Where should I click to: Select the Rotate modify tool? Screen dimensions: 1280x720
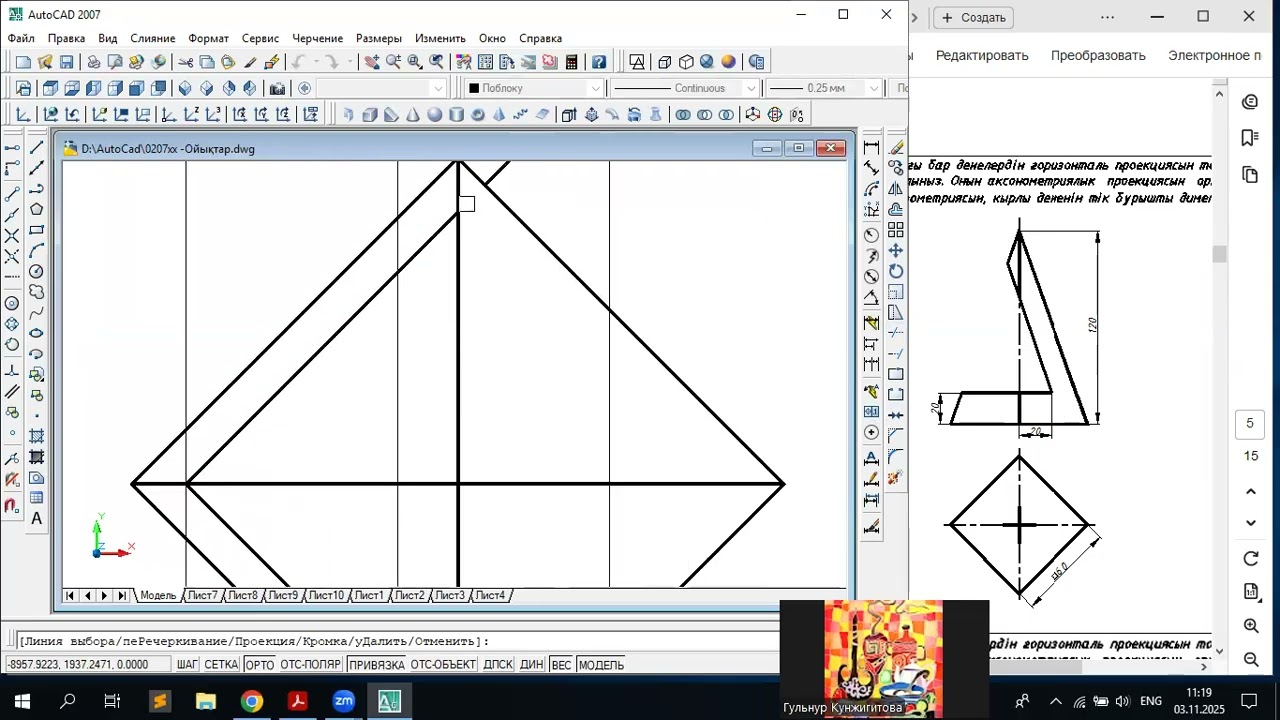[895, 271]
